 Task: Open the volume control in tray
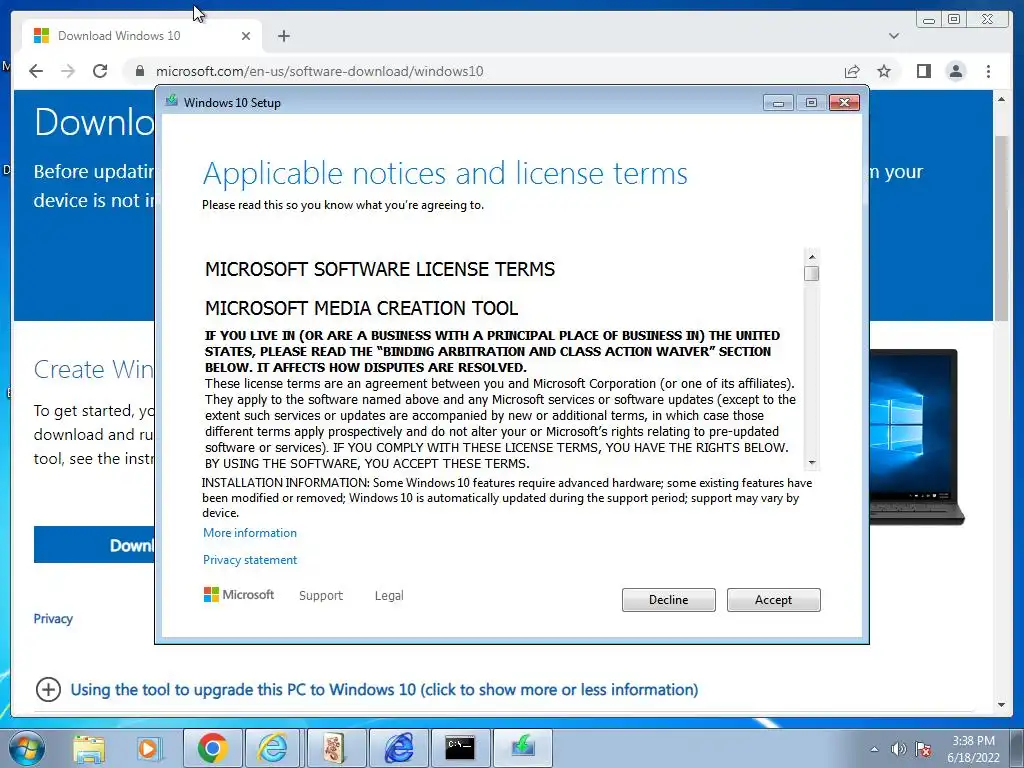coord(899,749)
